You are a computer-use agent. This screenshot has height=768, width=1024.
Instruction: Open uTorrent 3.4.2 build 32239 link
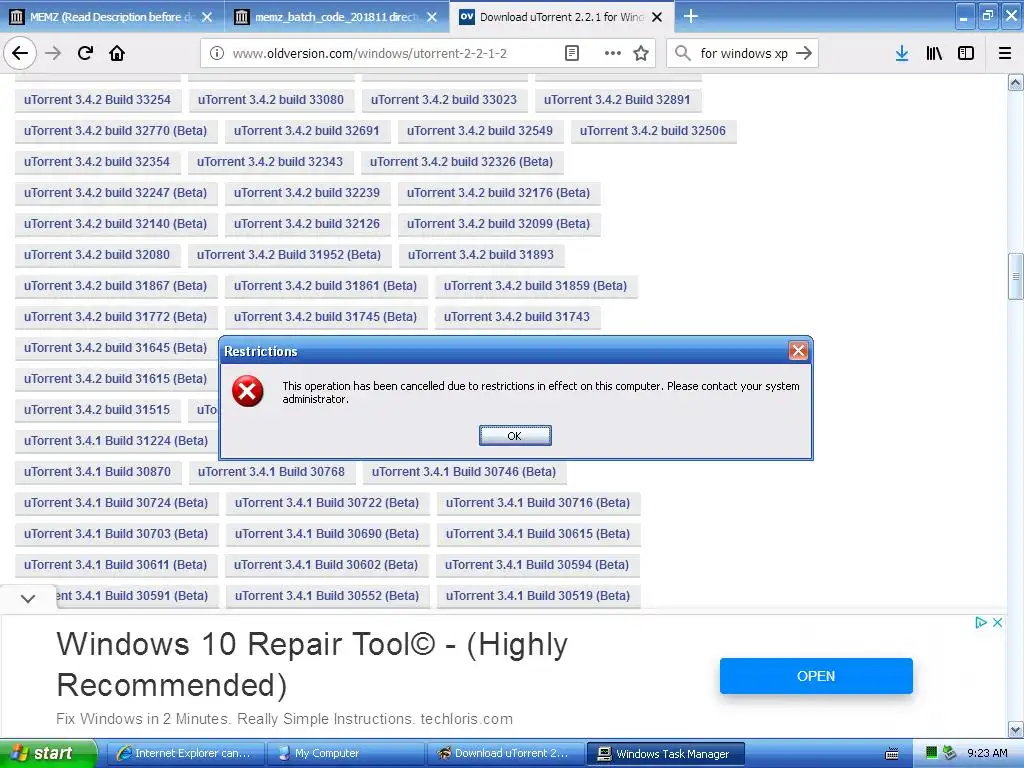click(306, 193)
